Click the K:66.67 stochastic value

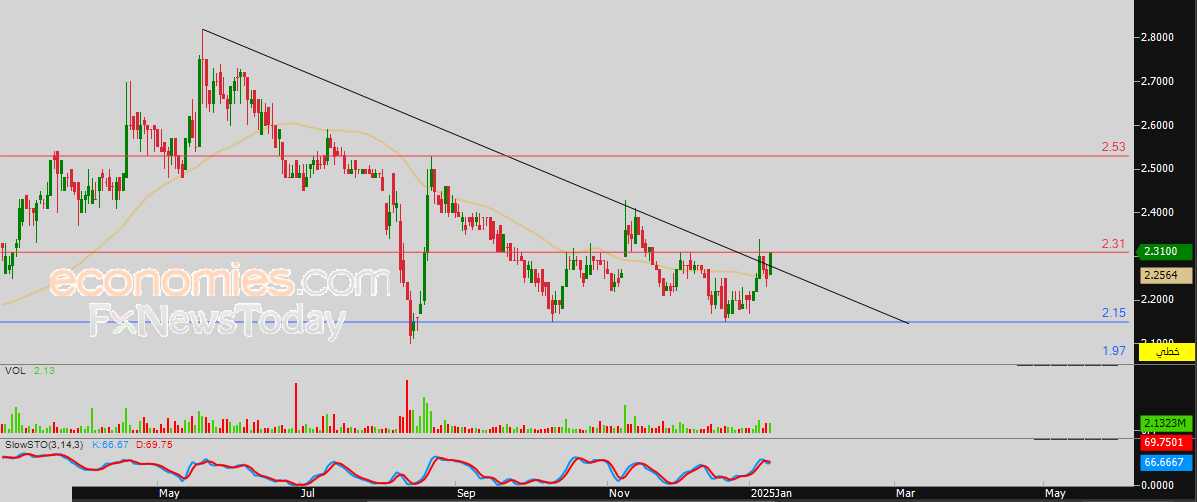coord(111,443)
